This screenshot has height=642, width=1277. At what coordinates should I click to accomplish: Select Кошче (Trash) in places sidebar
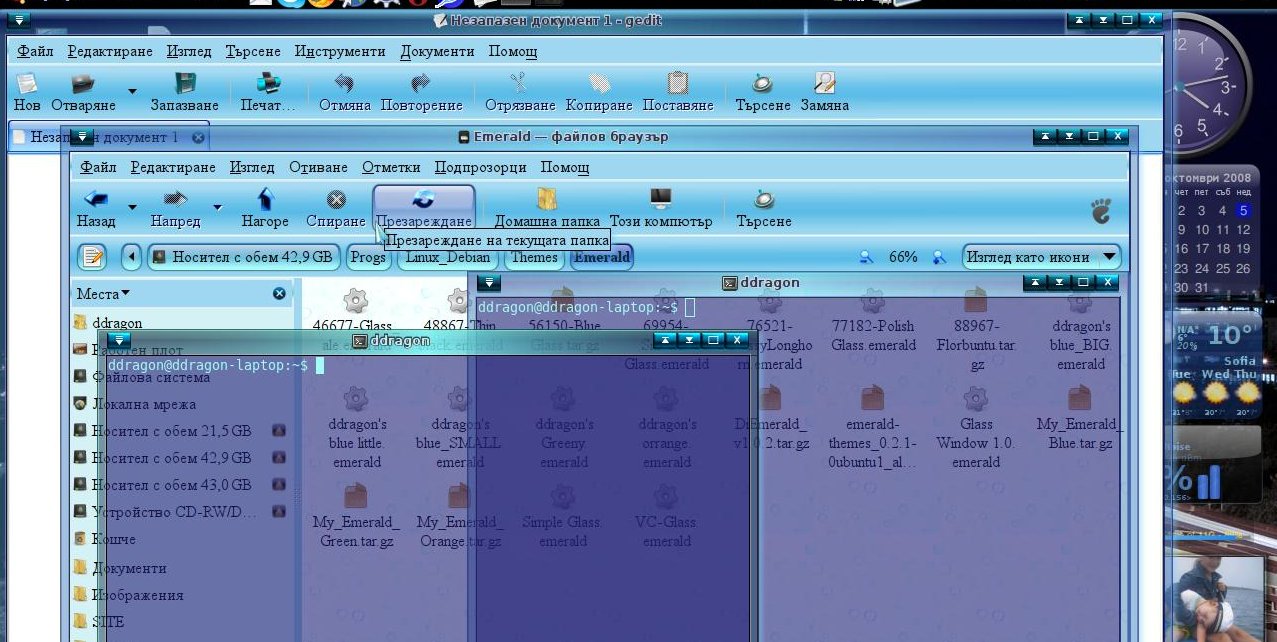pos(113,539)
